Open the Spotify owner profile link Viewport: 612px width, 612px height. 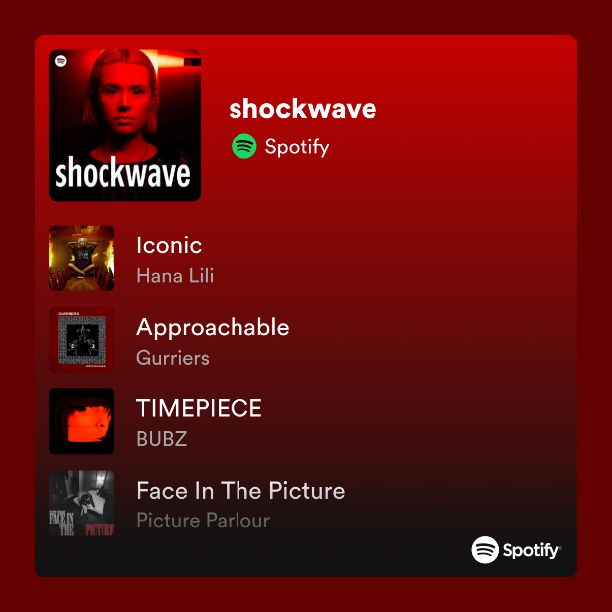[x=297, y=147]
